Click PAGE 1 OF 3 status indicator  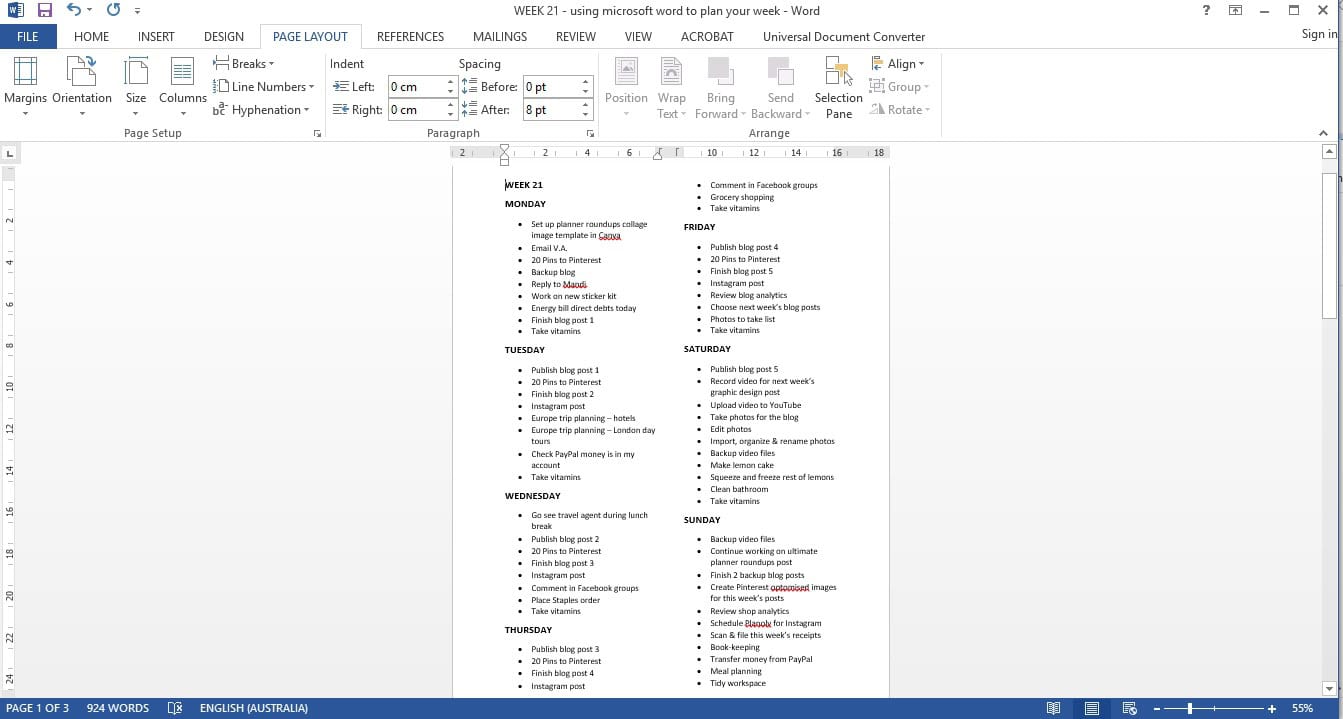tap(38, 708)
